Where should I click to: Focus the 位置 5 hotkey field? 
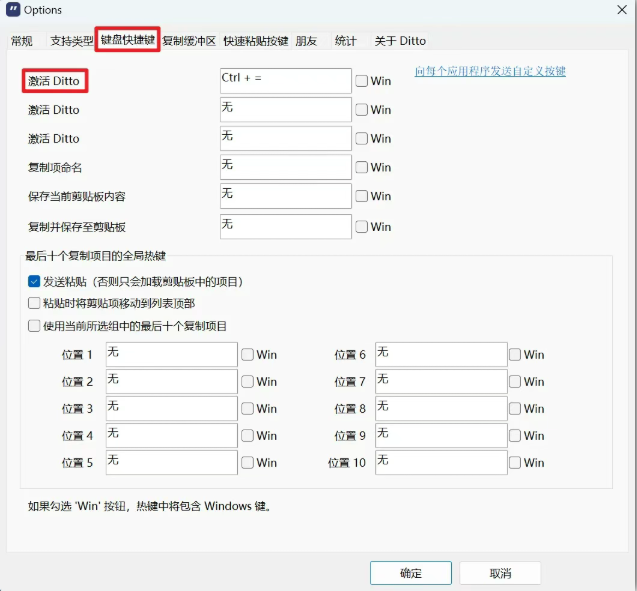(x=171, y=462)
